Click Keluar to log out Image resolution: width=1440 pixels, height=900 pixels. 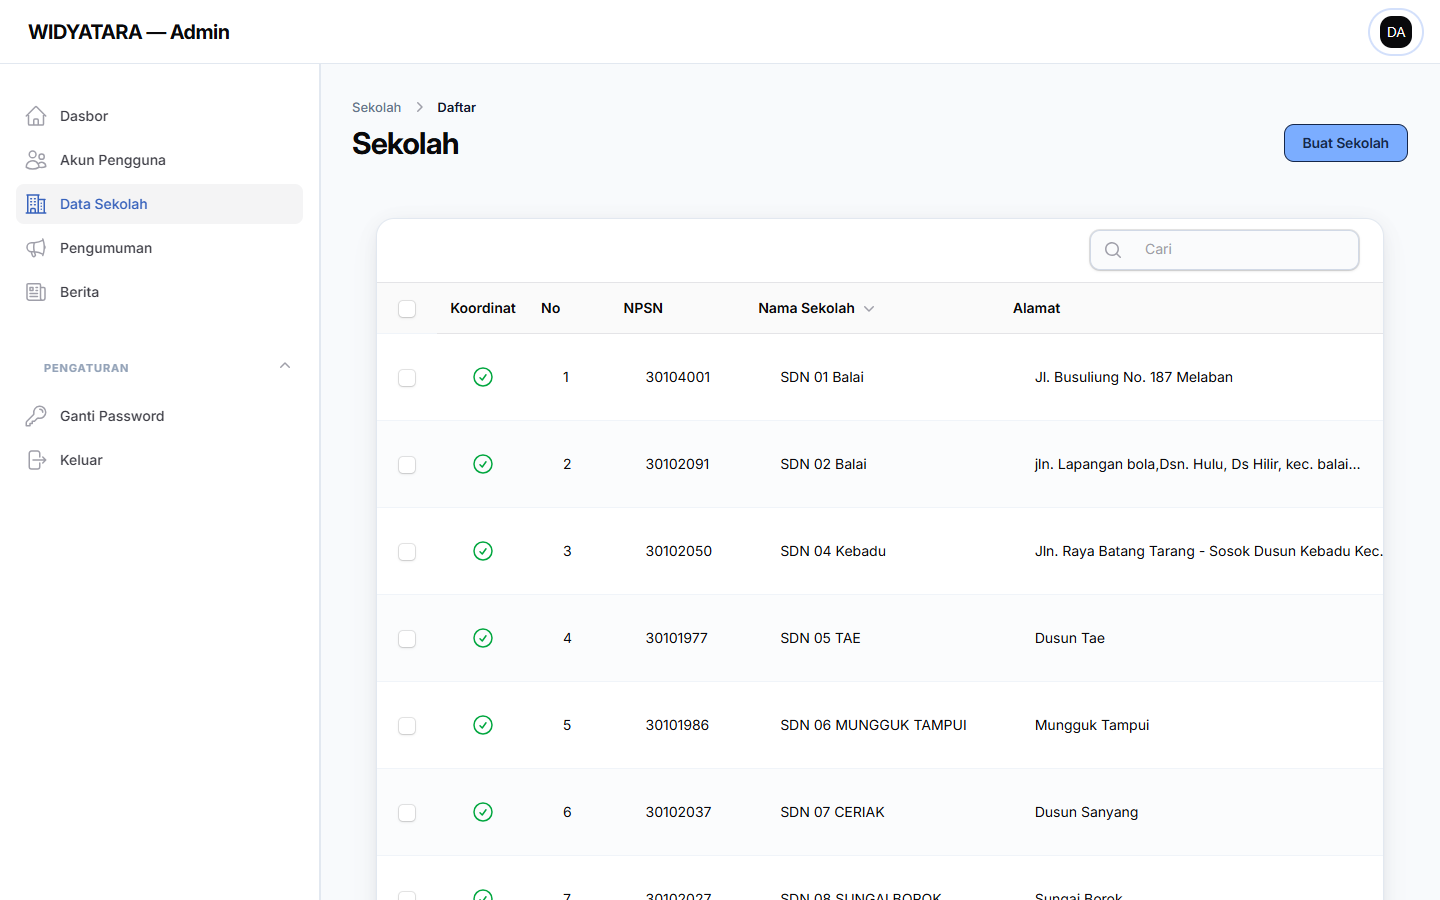(x=159, y=460)
